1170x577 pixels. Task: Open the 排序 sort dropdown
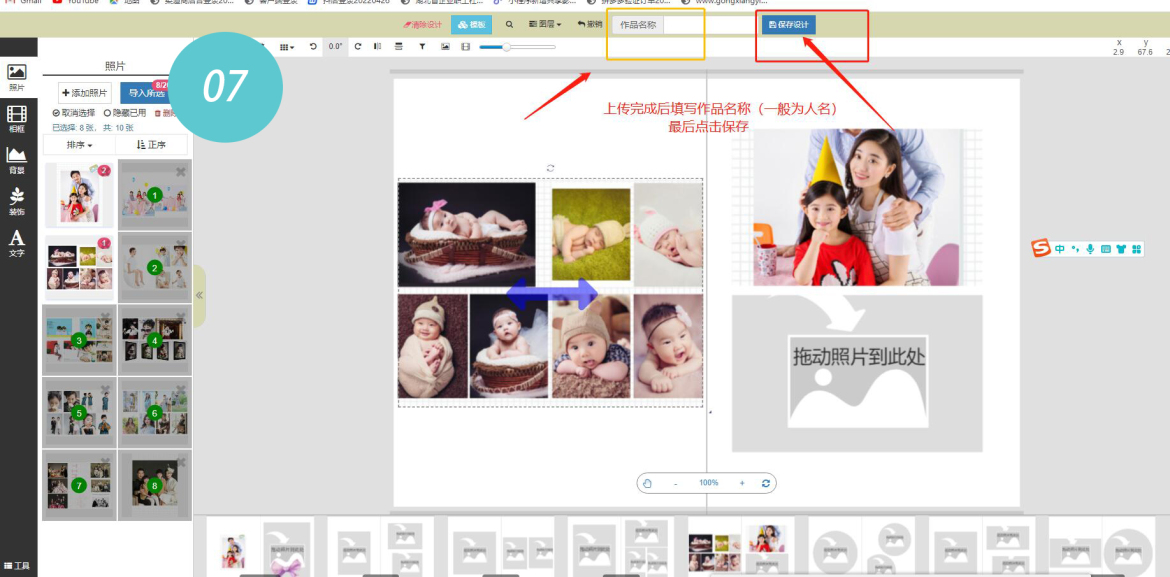tap(79, 145)
